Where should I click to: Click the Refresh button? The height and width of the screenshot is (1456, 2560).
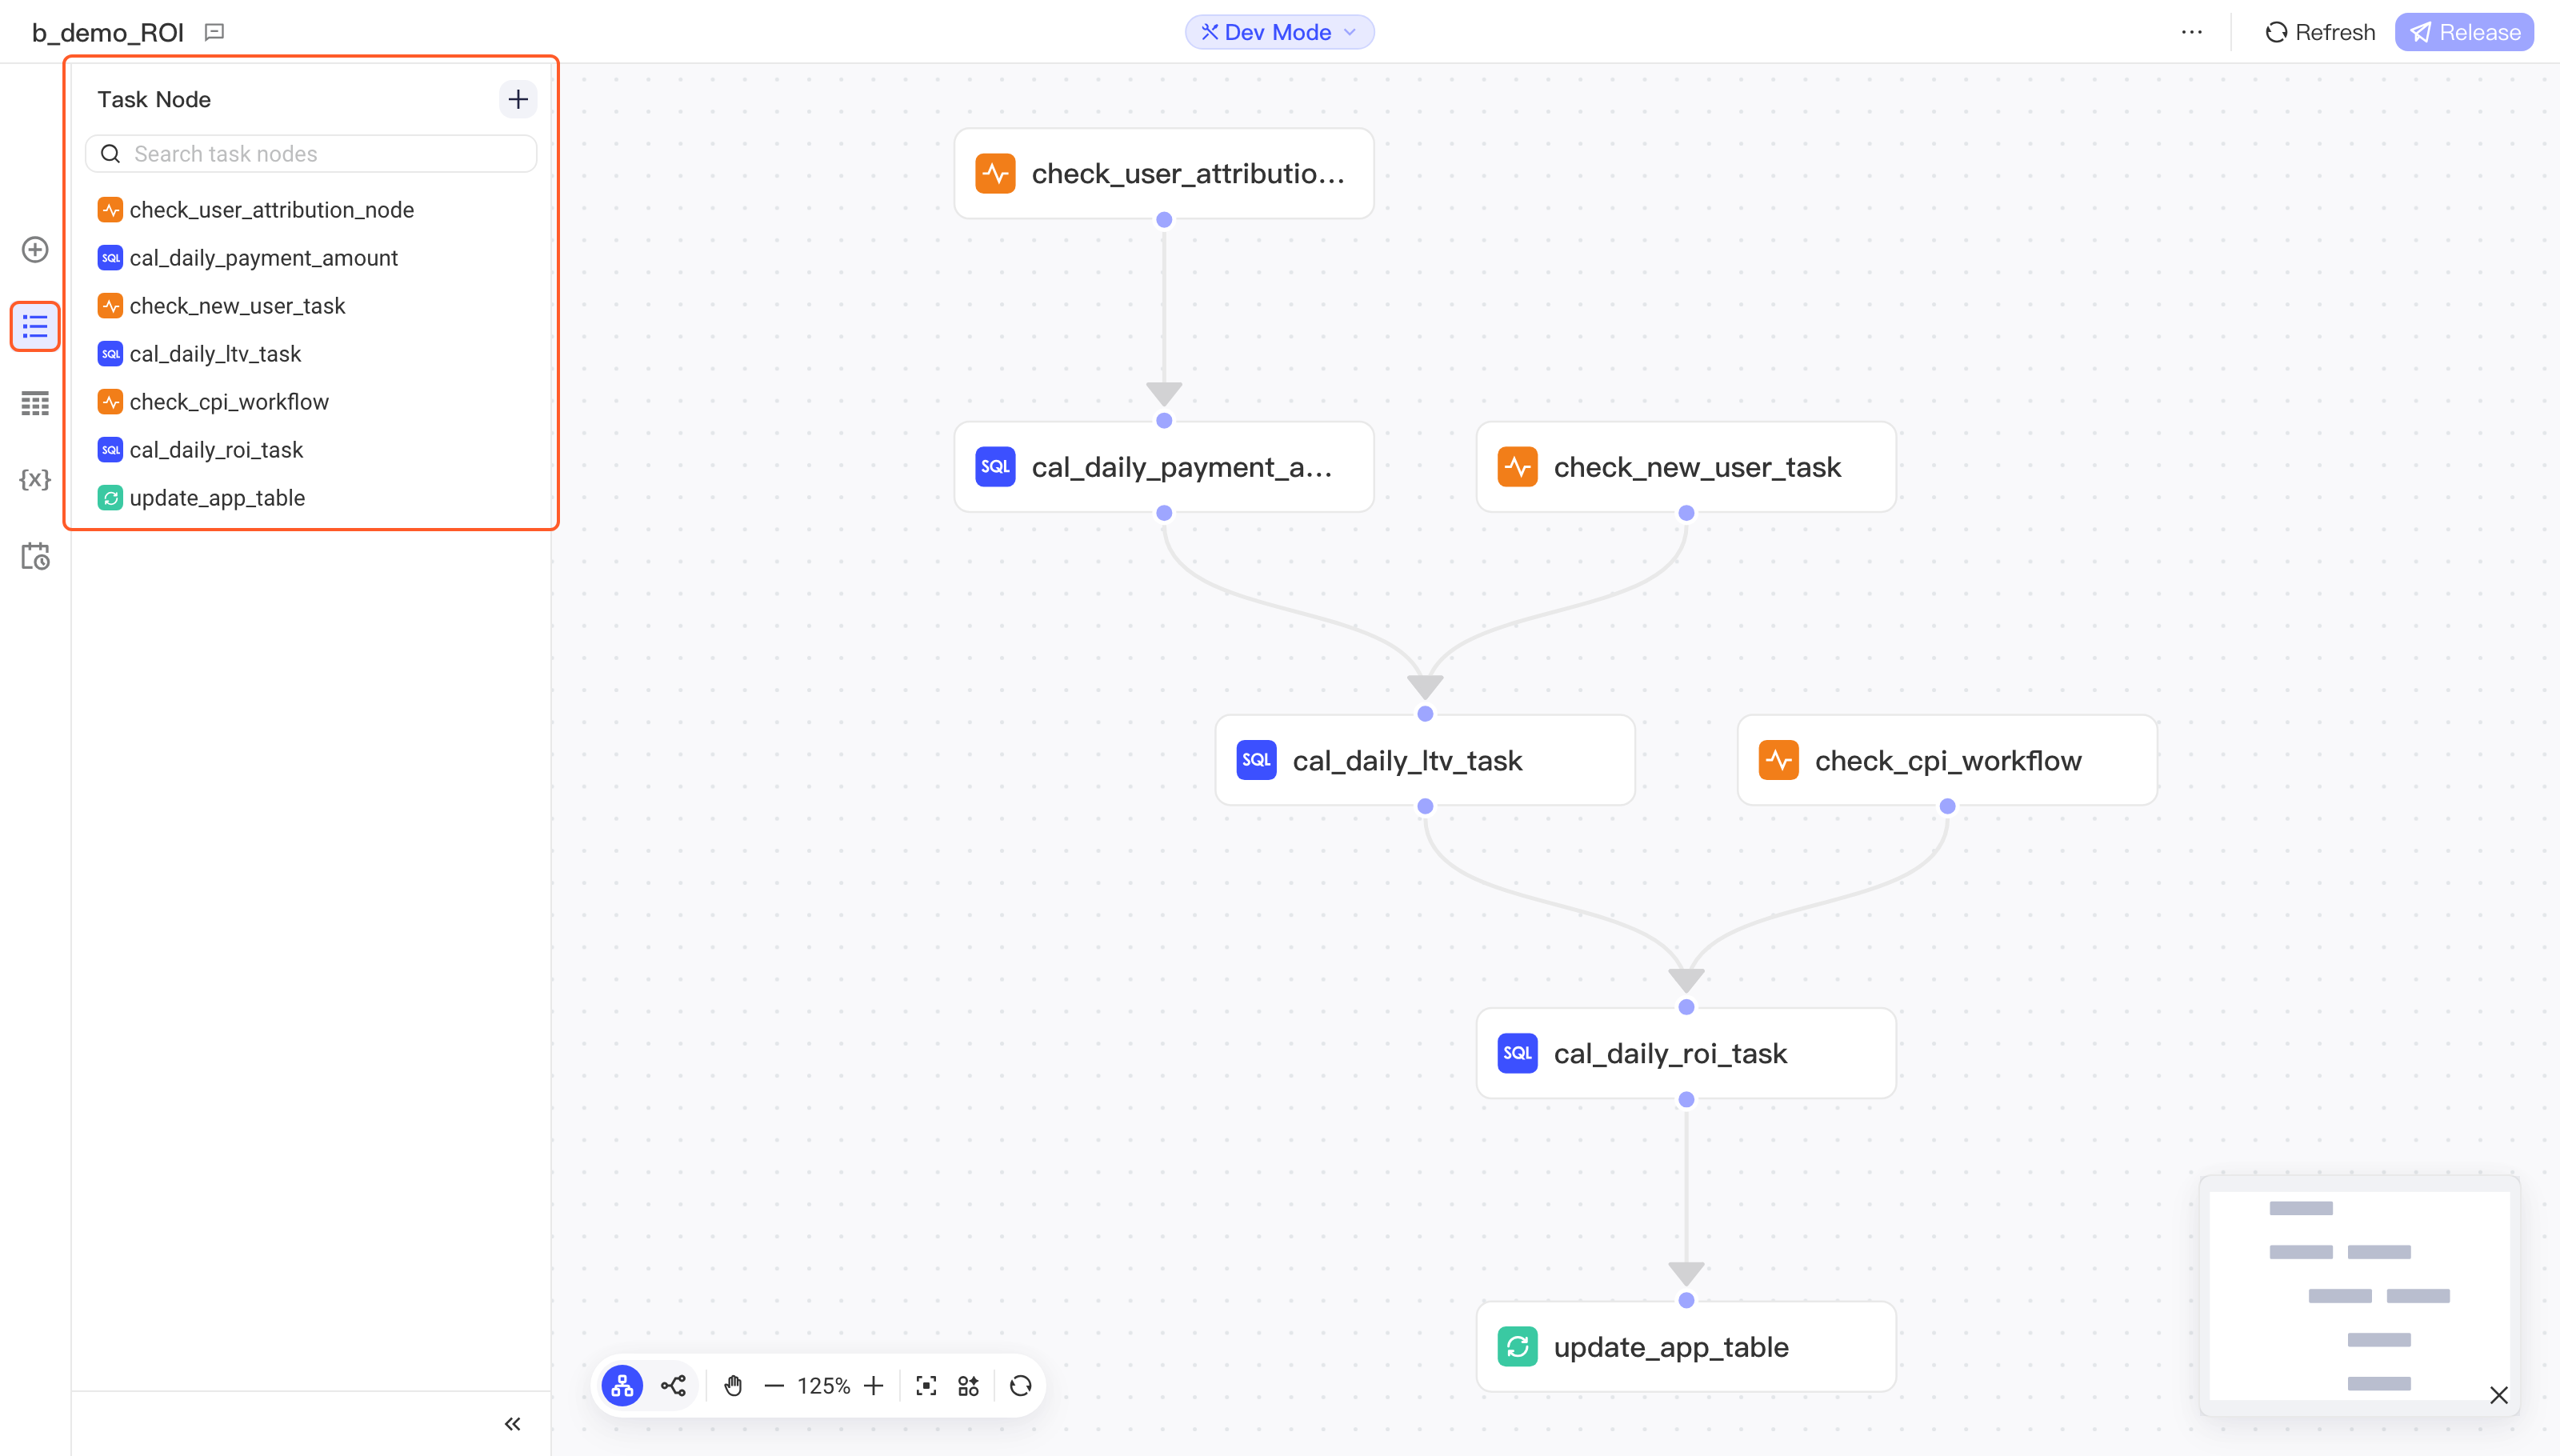[x=2319, y=32]
